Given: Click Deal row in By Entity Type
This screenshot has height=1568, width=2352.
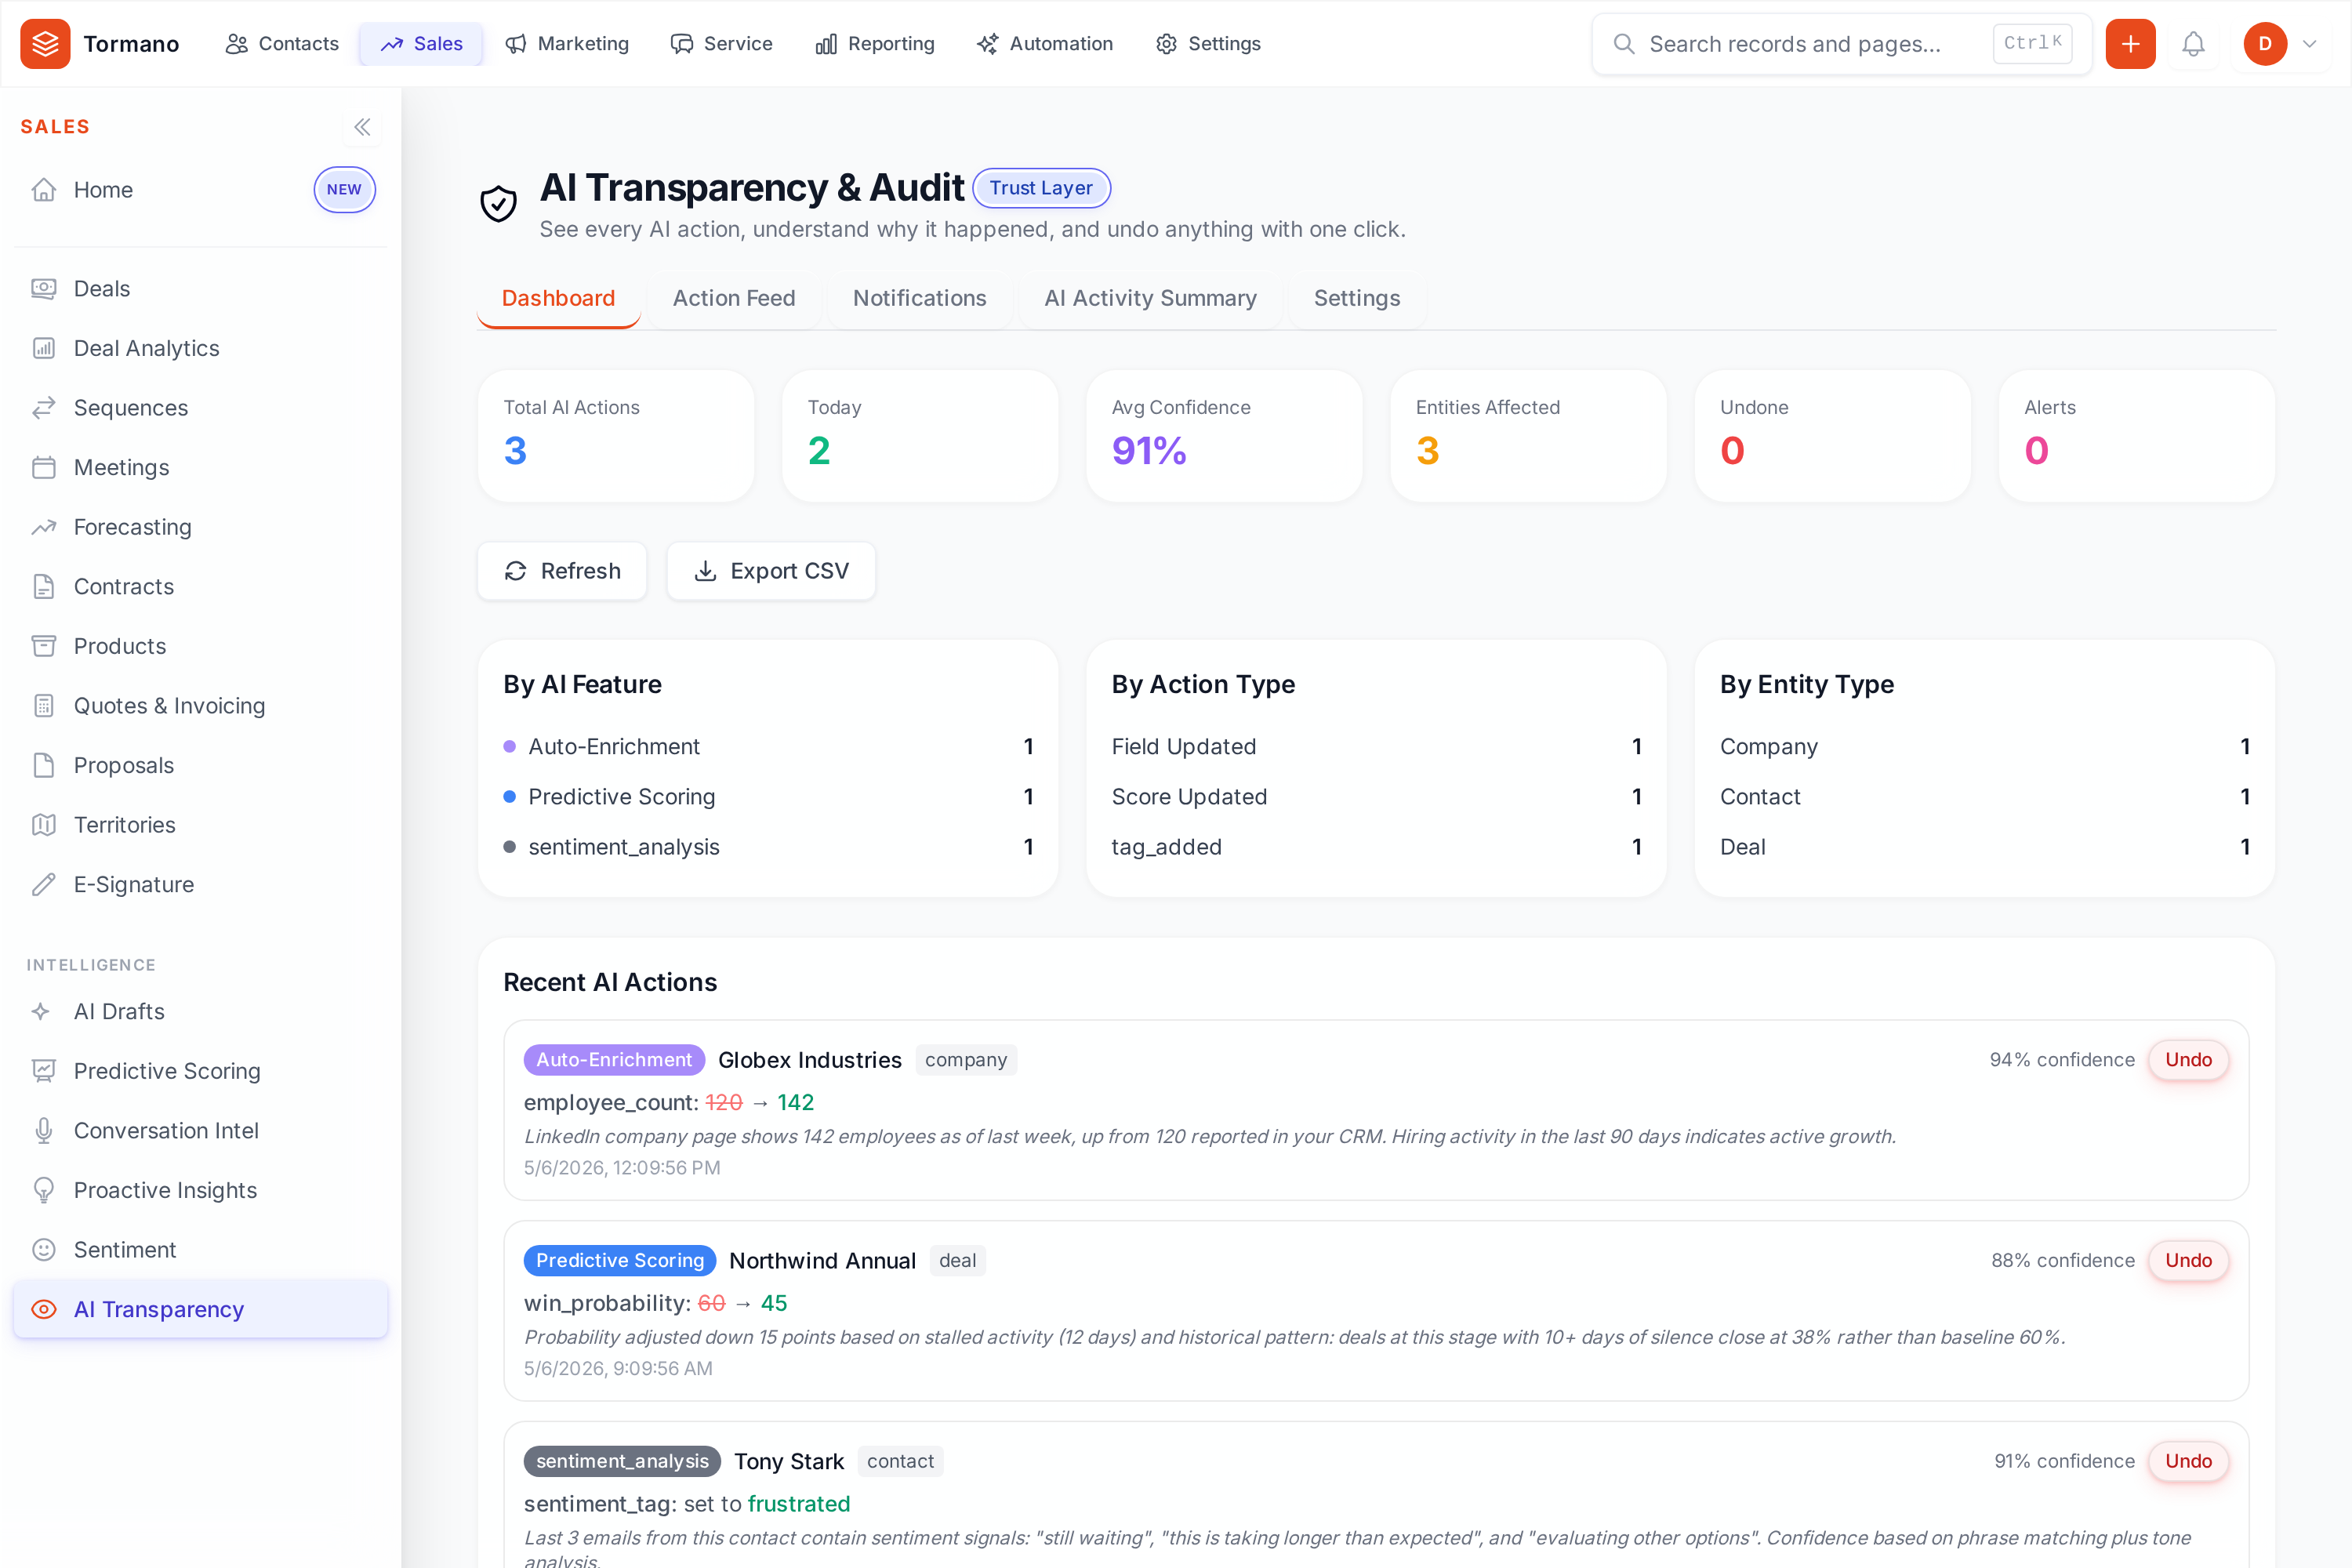Looking at the screenshot, I should (x=1984, y=847).
